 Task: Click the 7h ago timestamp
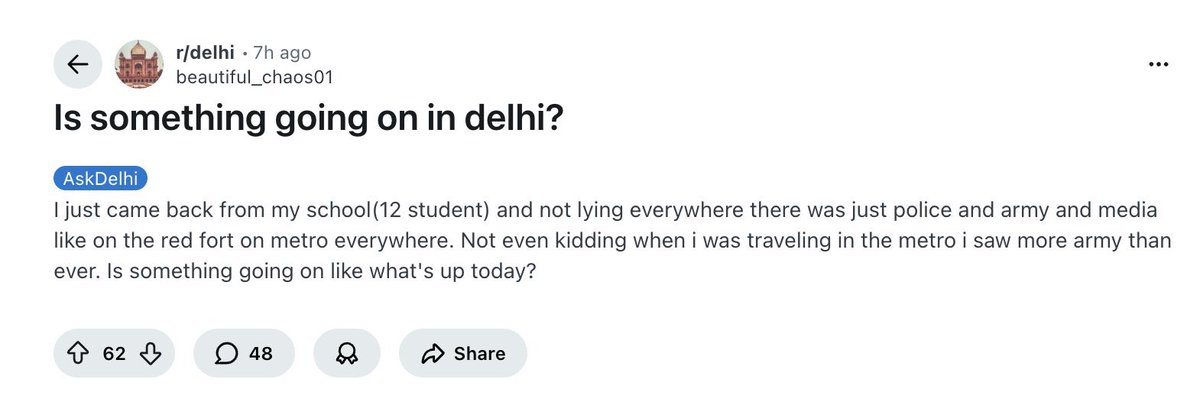282,53
